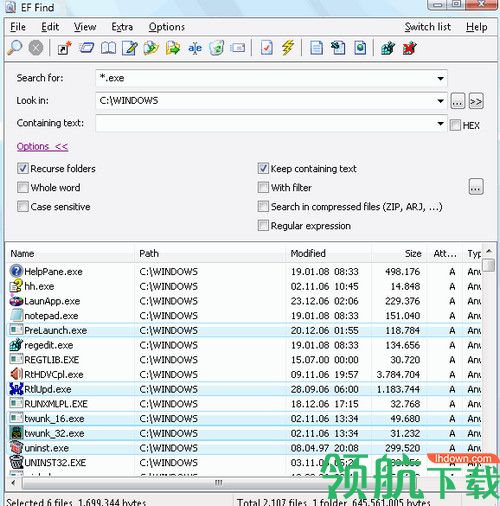The image size is (500, 506).
Task: Click the edit document pencil icon
Action: (x=130, y=48)
